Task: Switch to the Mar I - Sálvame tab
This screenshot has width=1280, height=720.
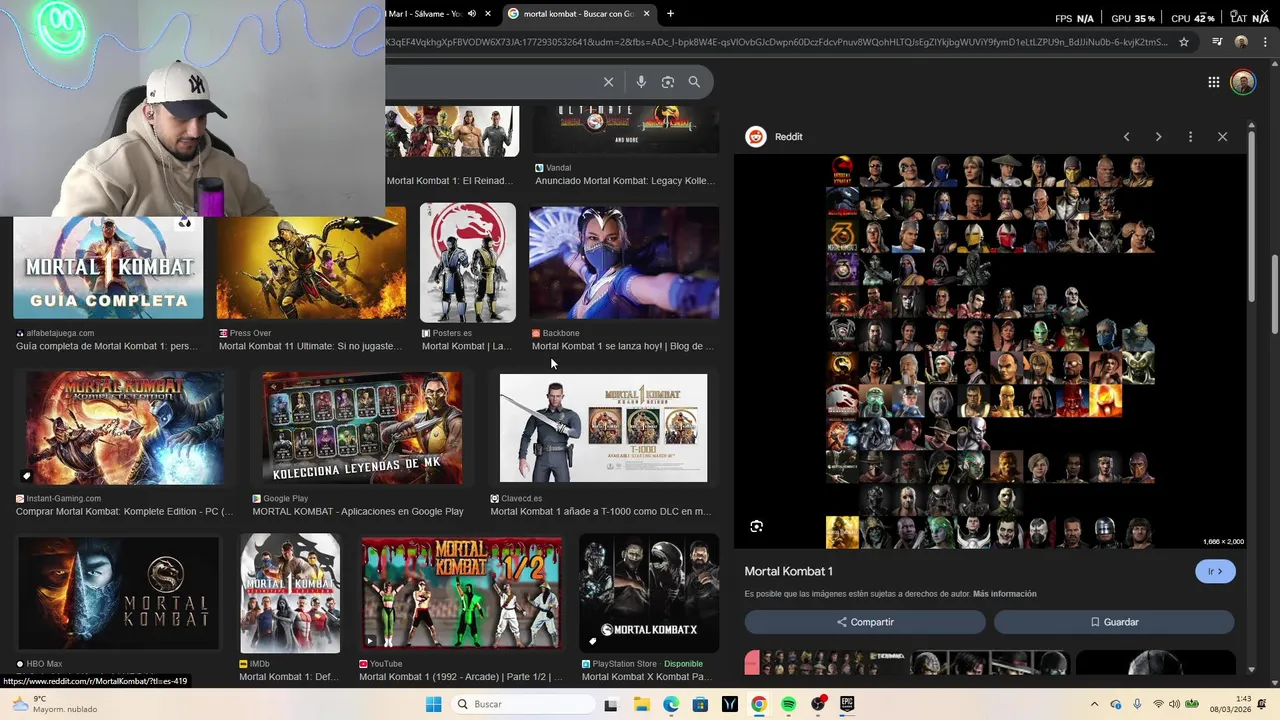Action: click(x=423, y=14)
